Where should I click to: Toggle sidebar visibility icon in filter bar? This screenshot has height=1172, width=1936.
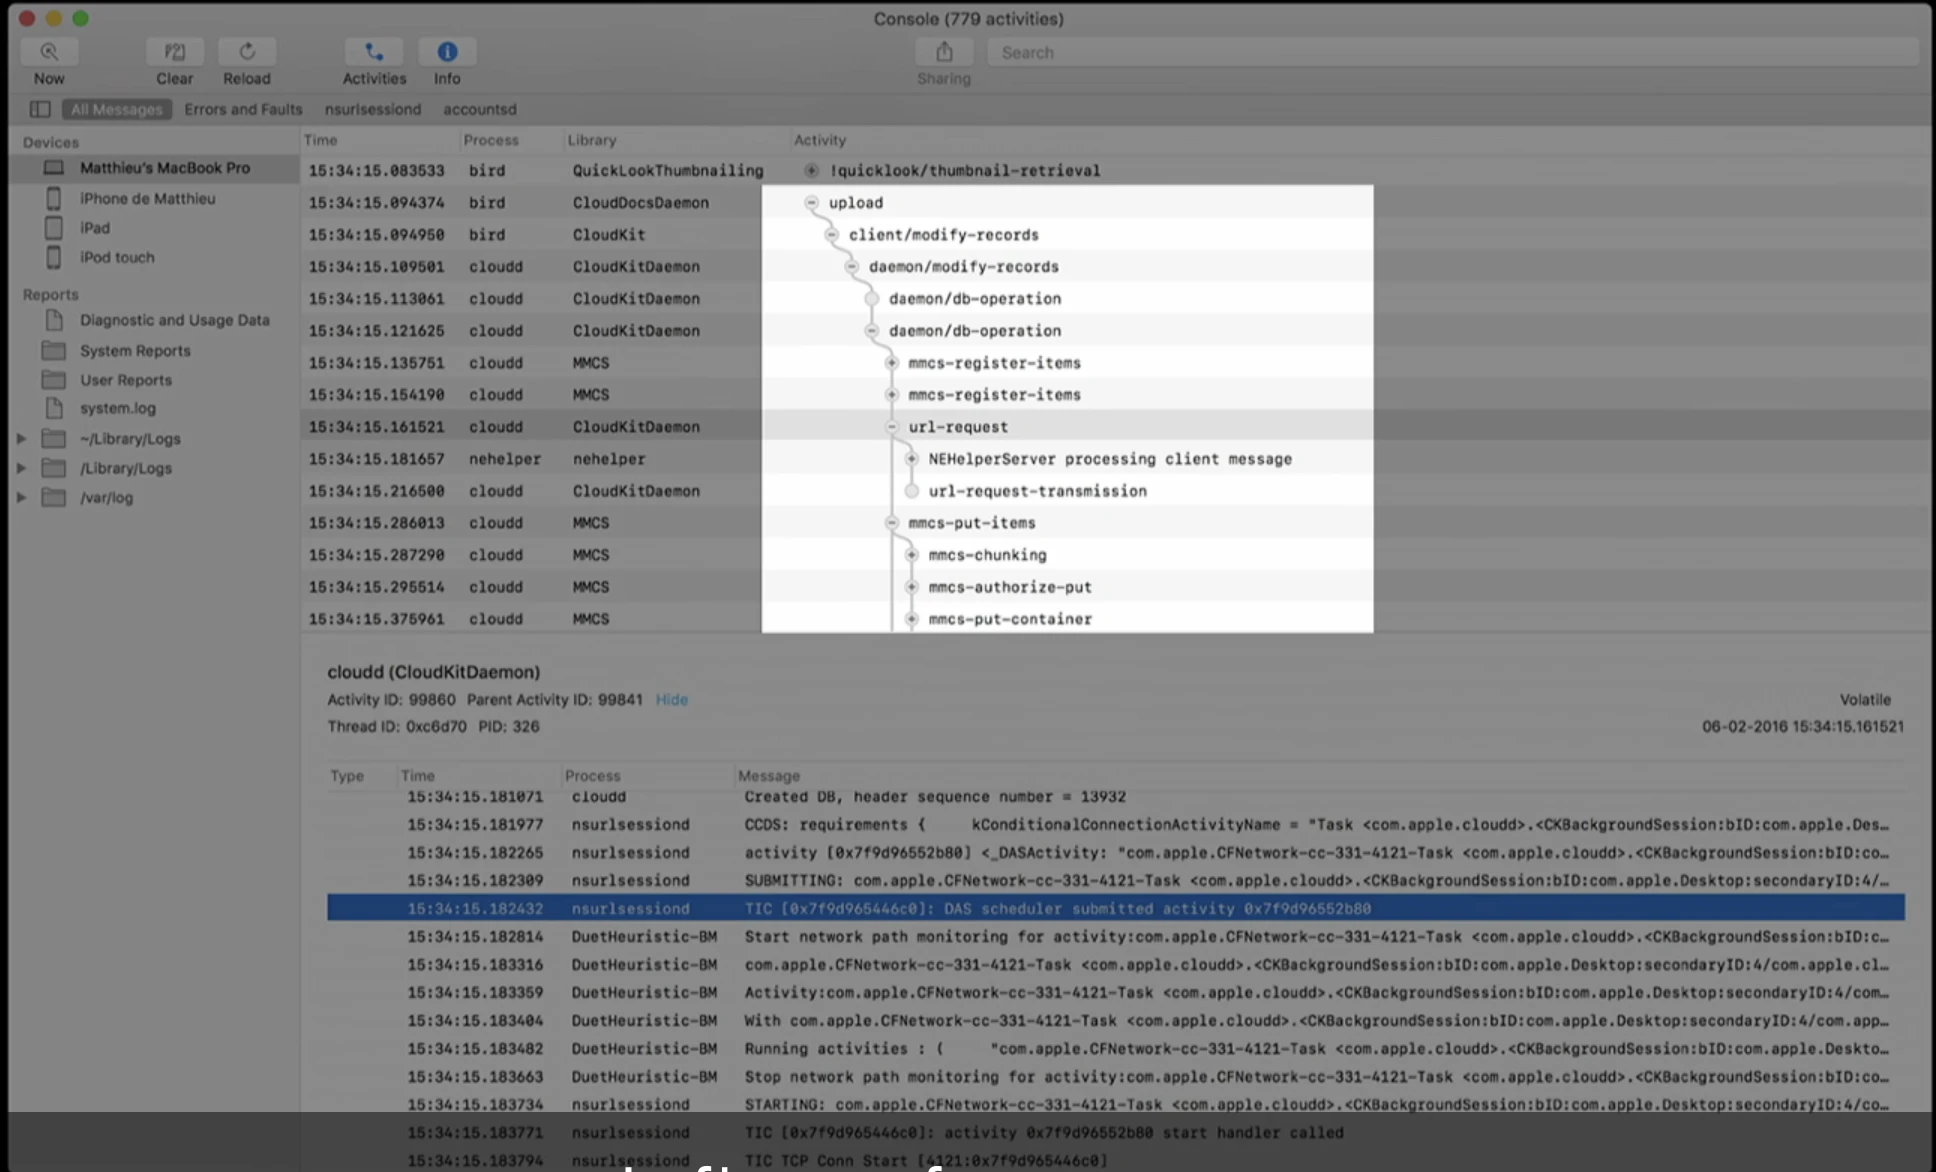[x=40, y=109]
